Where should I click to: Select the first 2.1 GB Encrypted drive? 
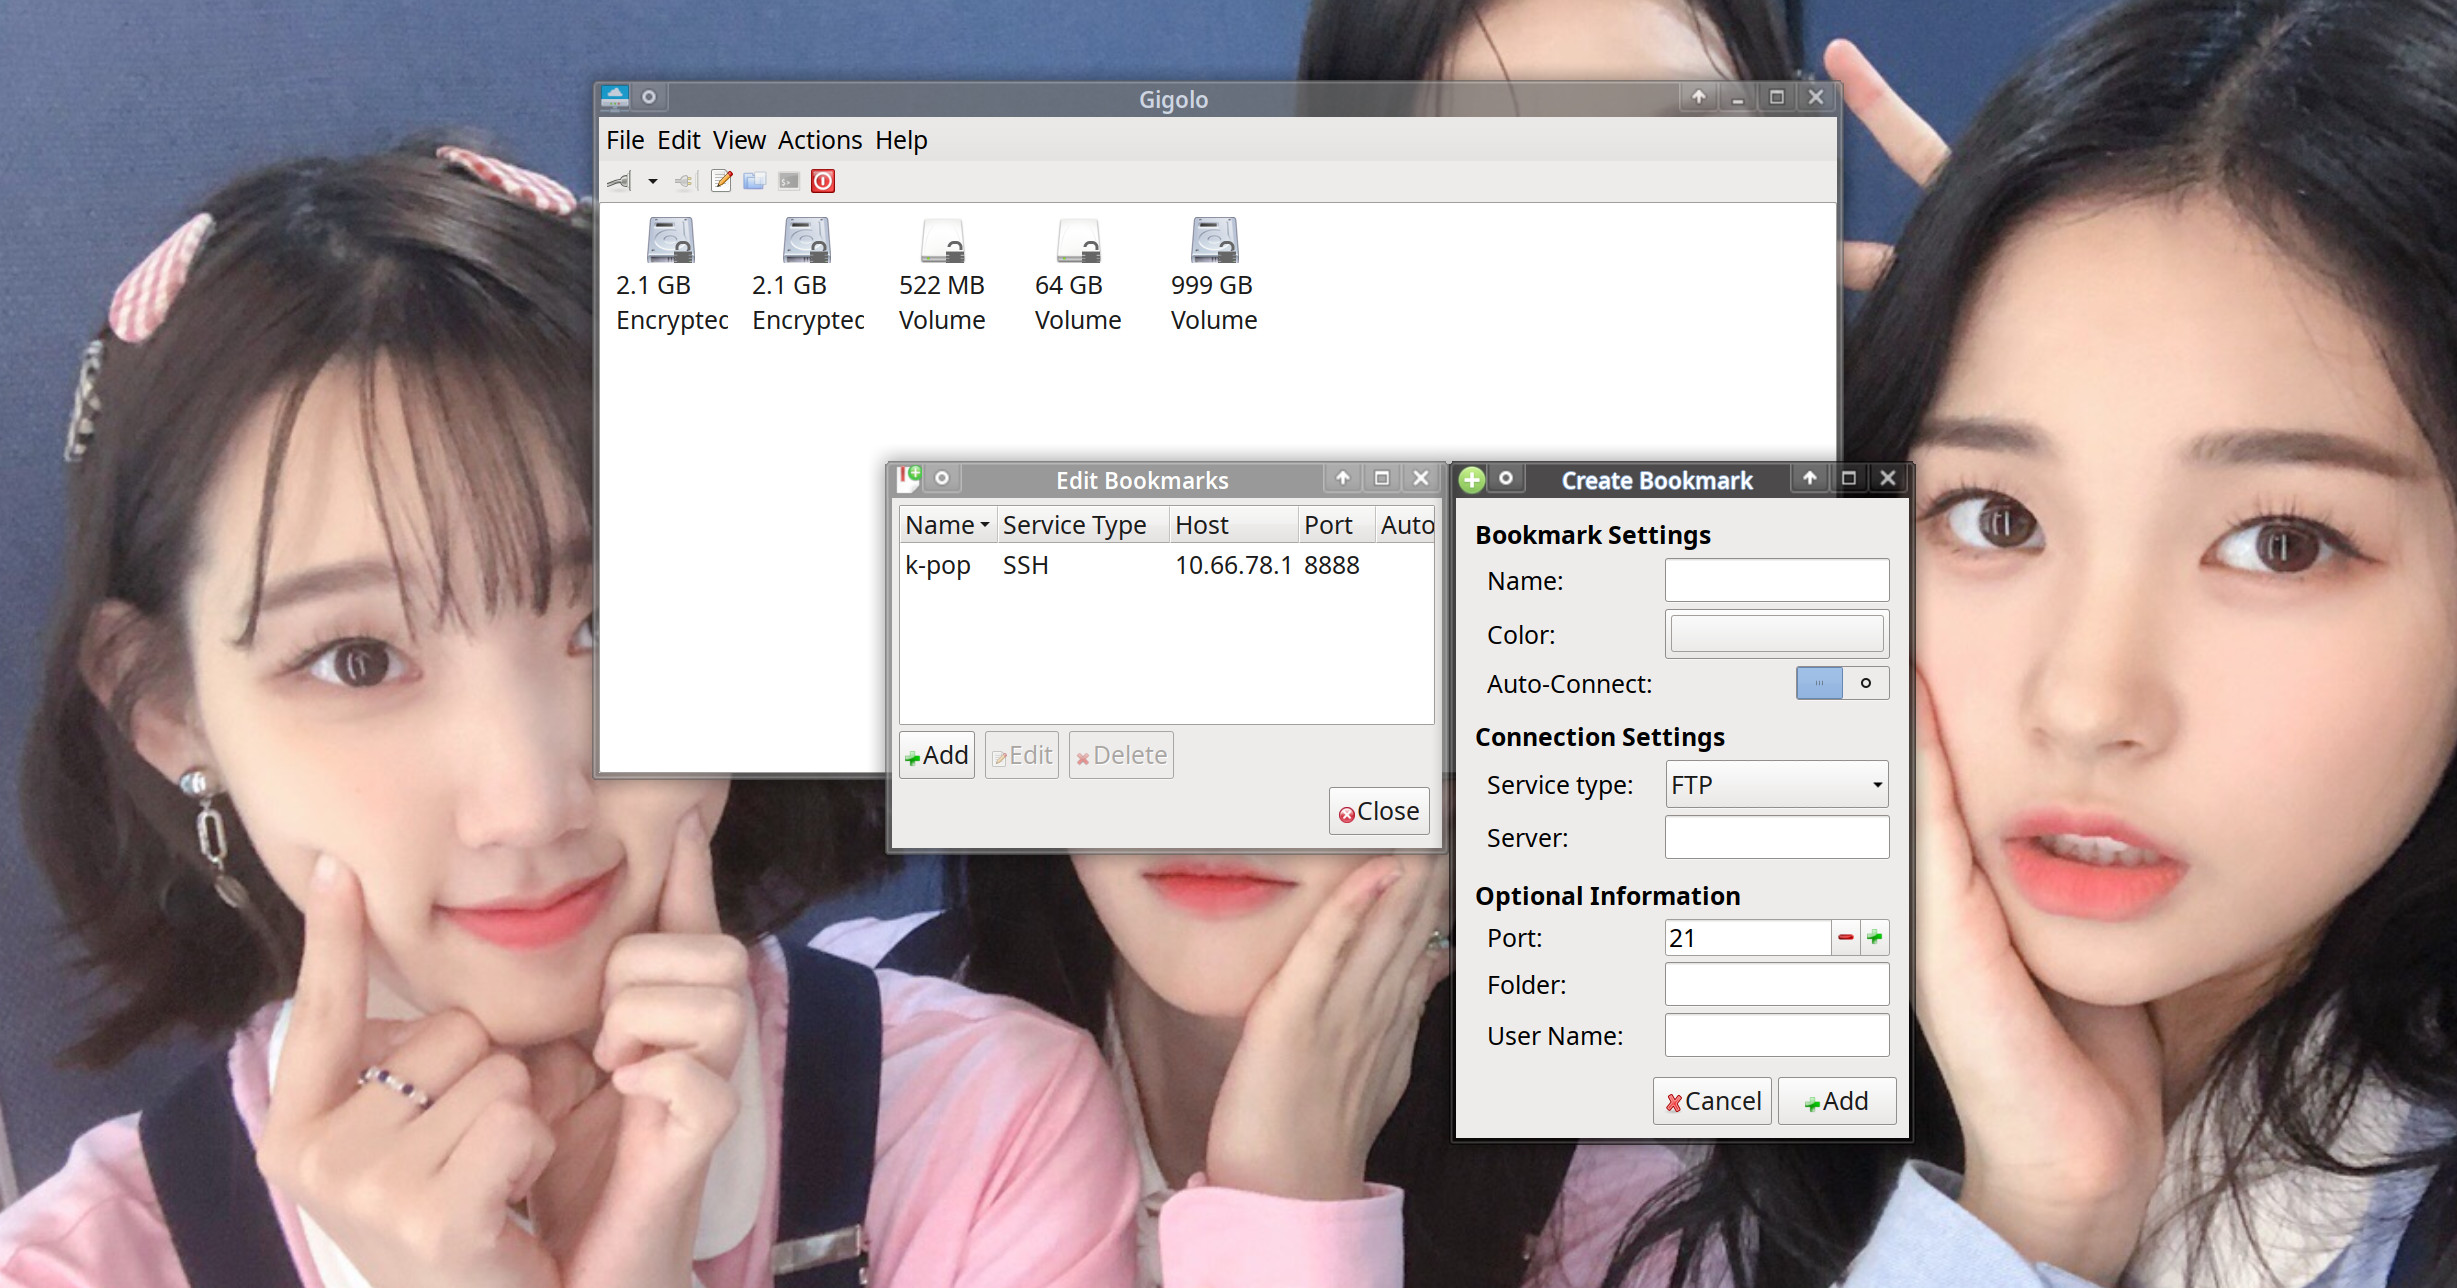tap(671, 275)
